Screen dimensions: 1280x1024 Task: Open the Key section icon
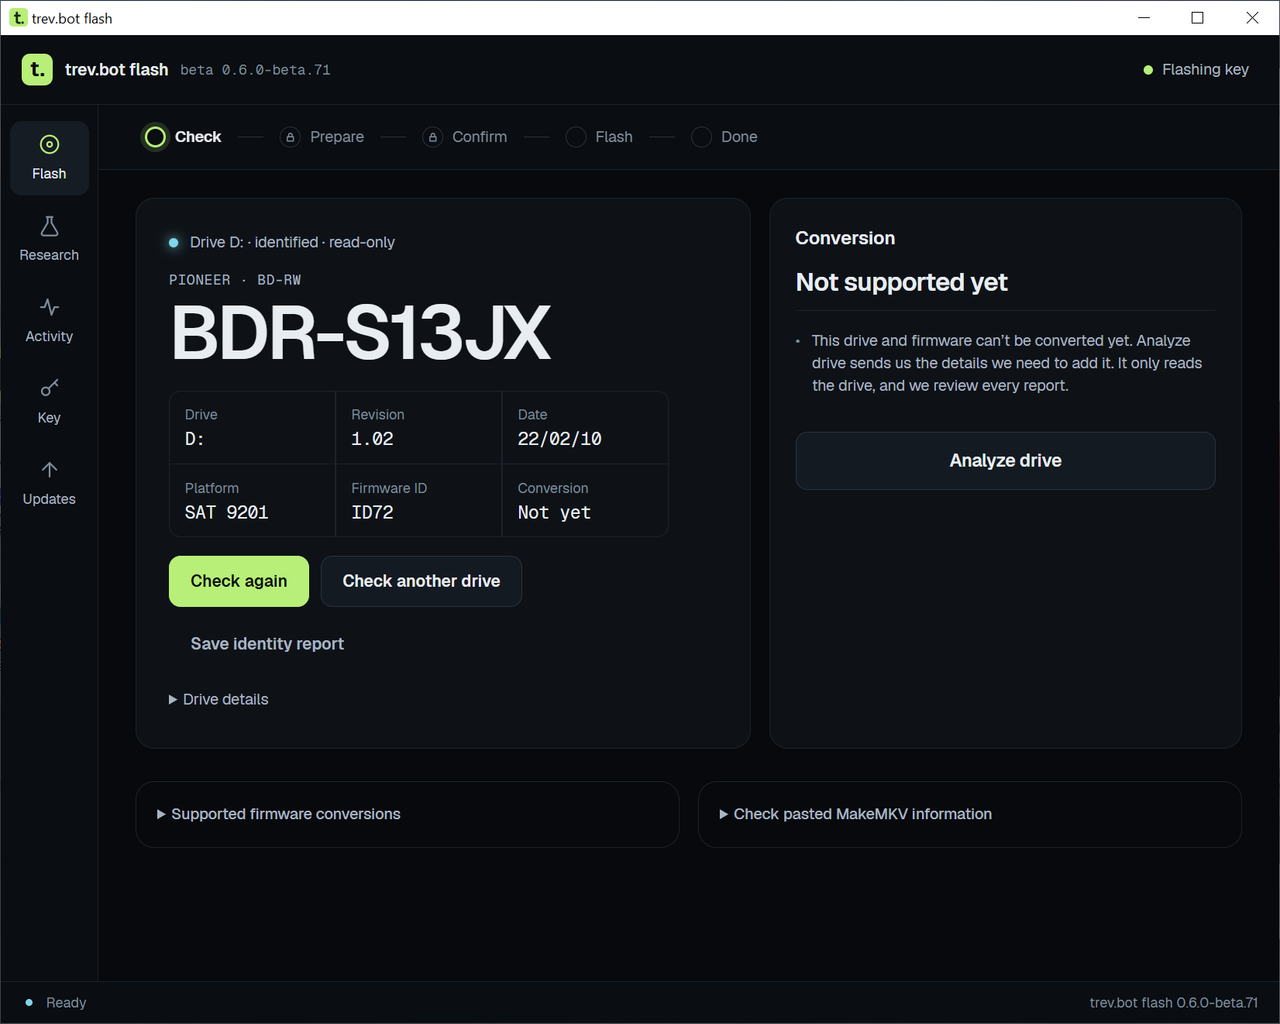(49, 388)
